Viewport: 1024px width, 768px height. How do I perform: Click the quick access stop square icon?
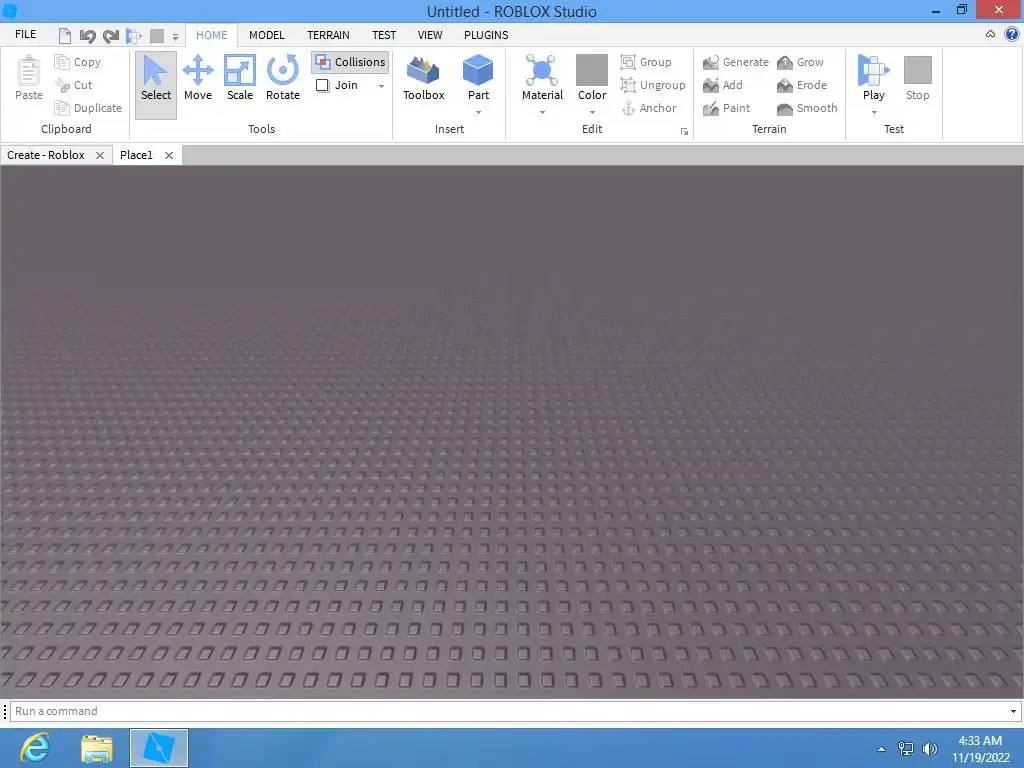(x=157, y=35)
